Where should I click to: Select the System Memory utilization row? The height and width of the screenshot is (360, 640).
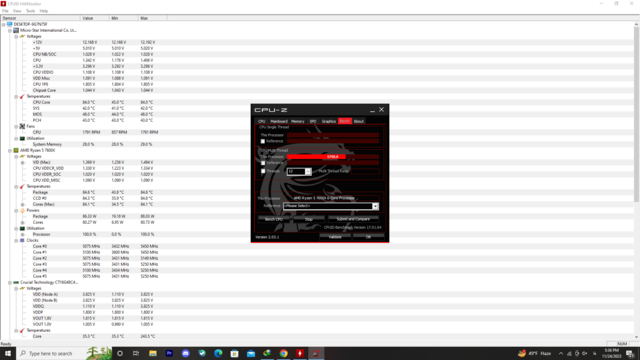317,144
